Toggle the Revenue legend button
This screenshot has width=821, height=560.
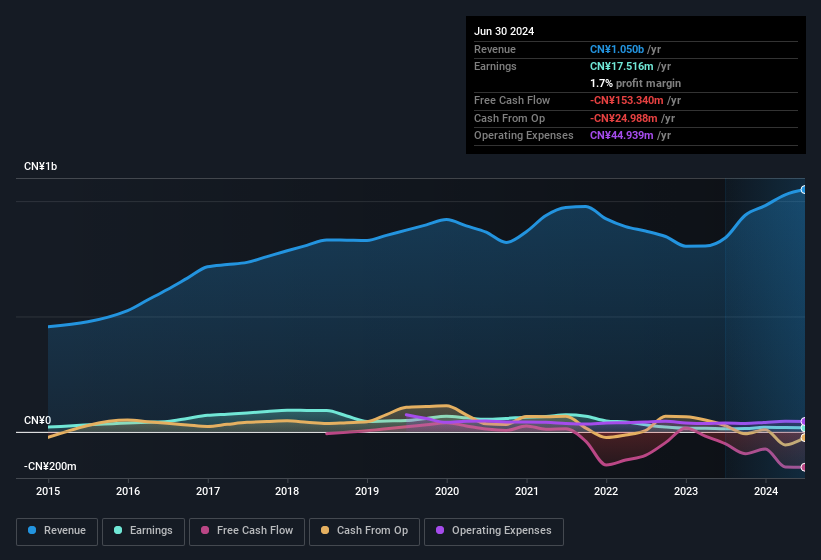57,531
